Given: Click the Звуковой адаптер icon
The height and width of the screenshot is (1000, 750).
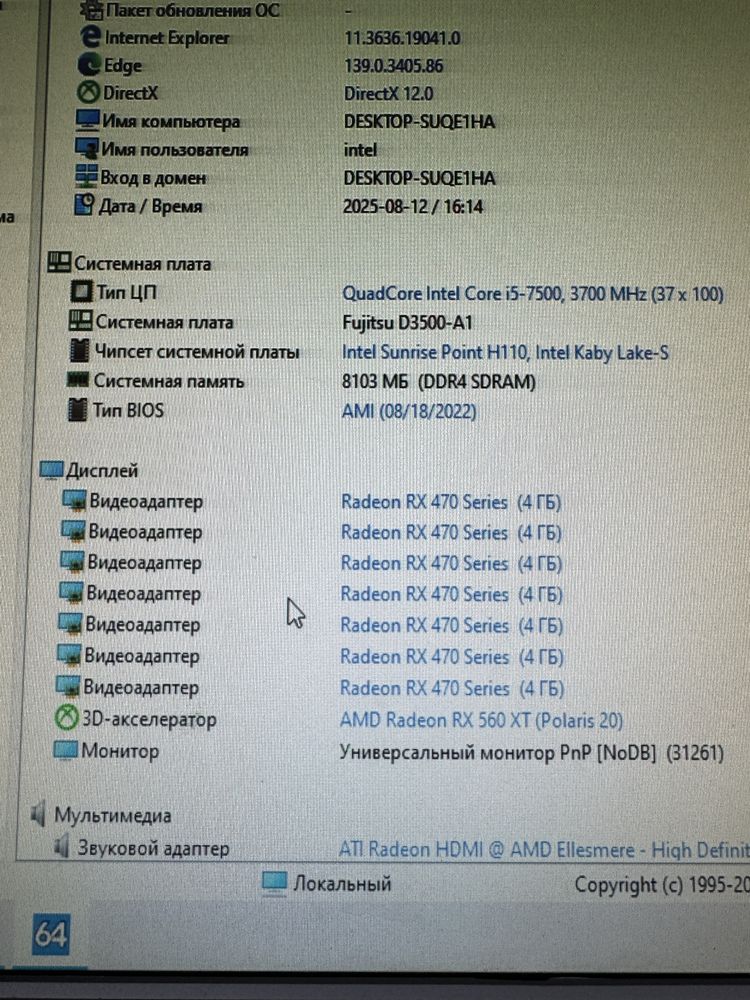Looking at the screenshot, I should [x=62, y=848].
